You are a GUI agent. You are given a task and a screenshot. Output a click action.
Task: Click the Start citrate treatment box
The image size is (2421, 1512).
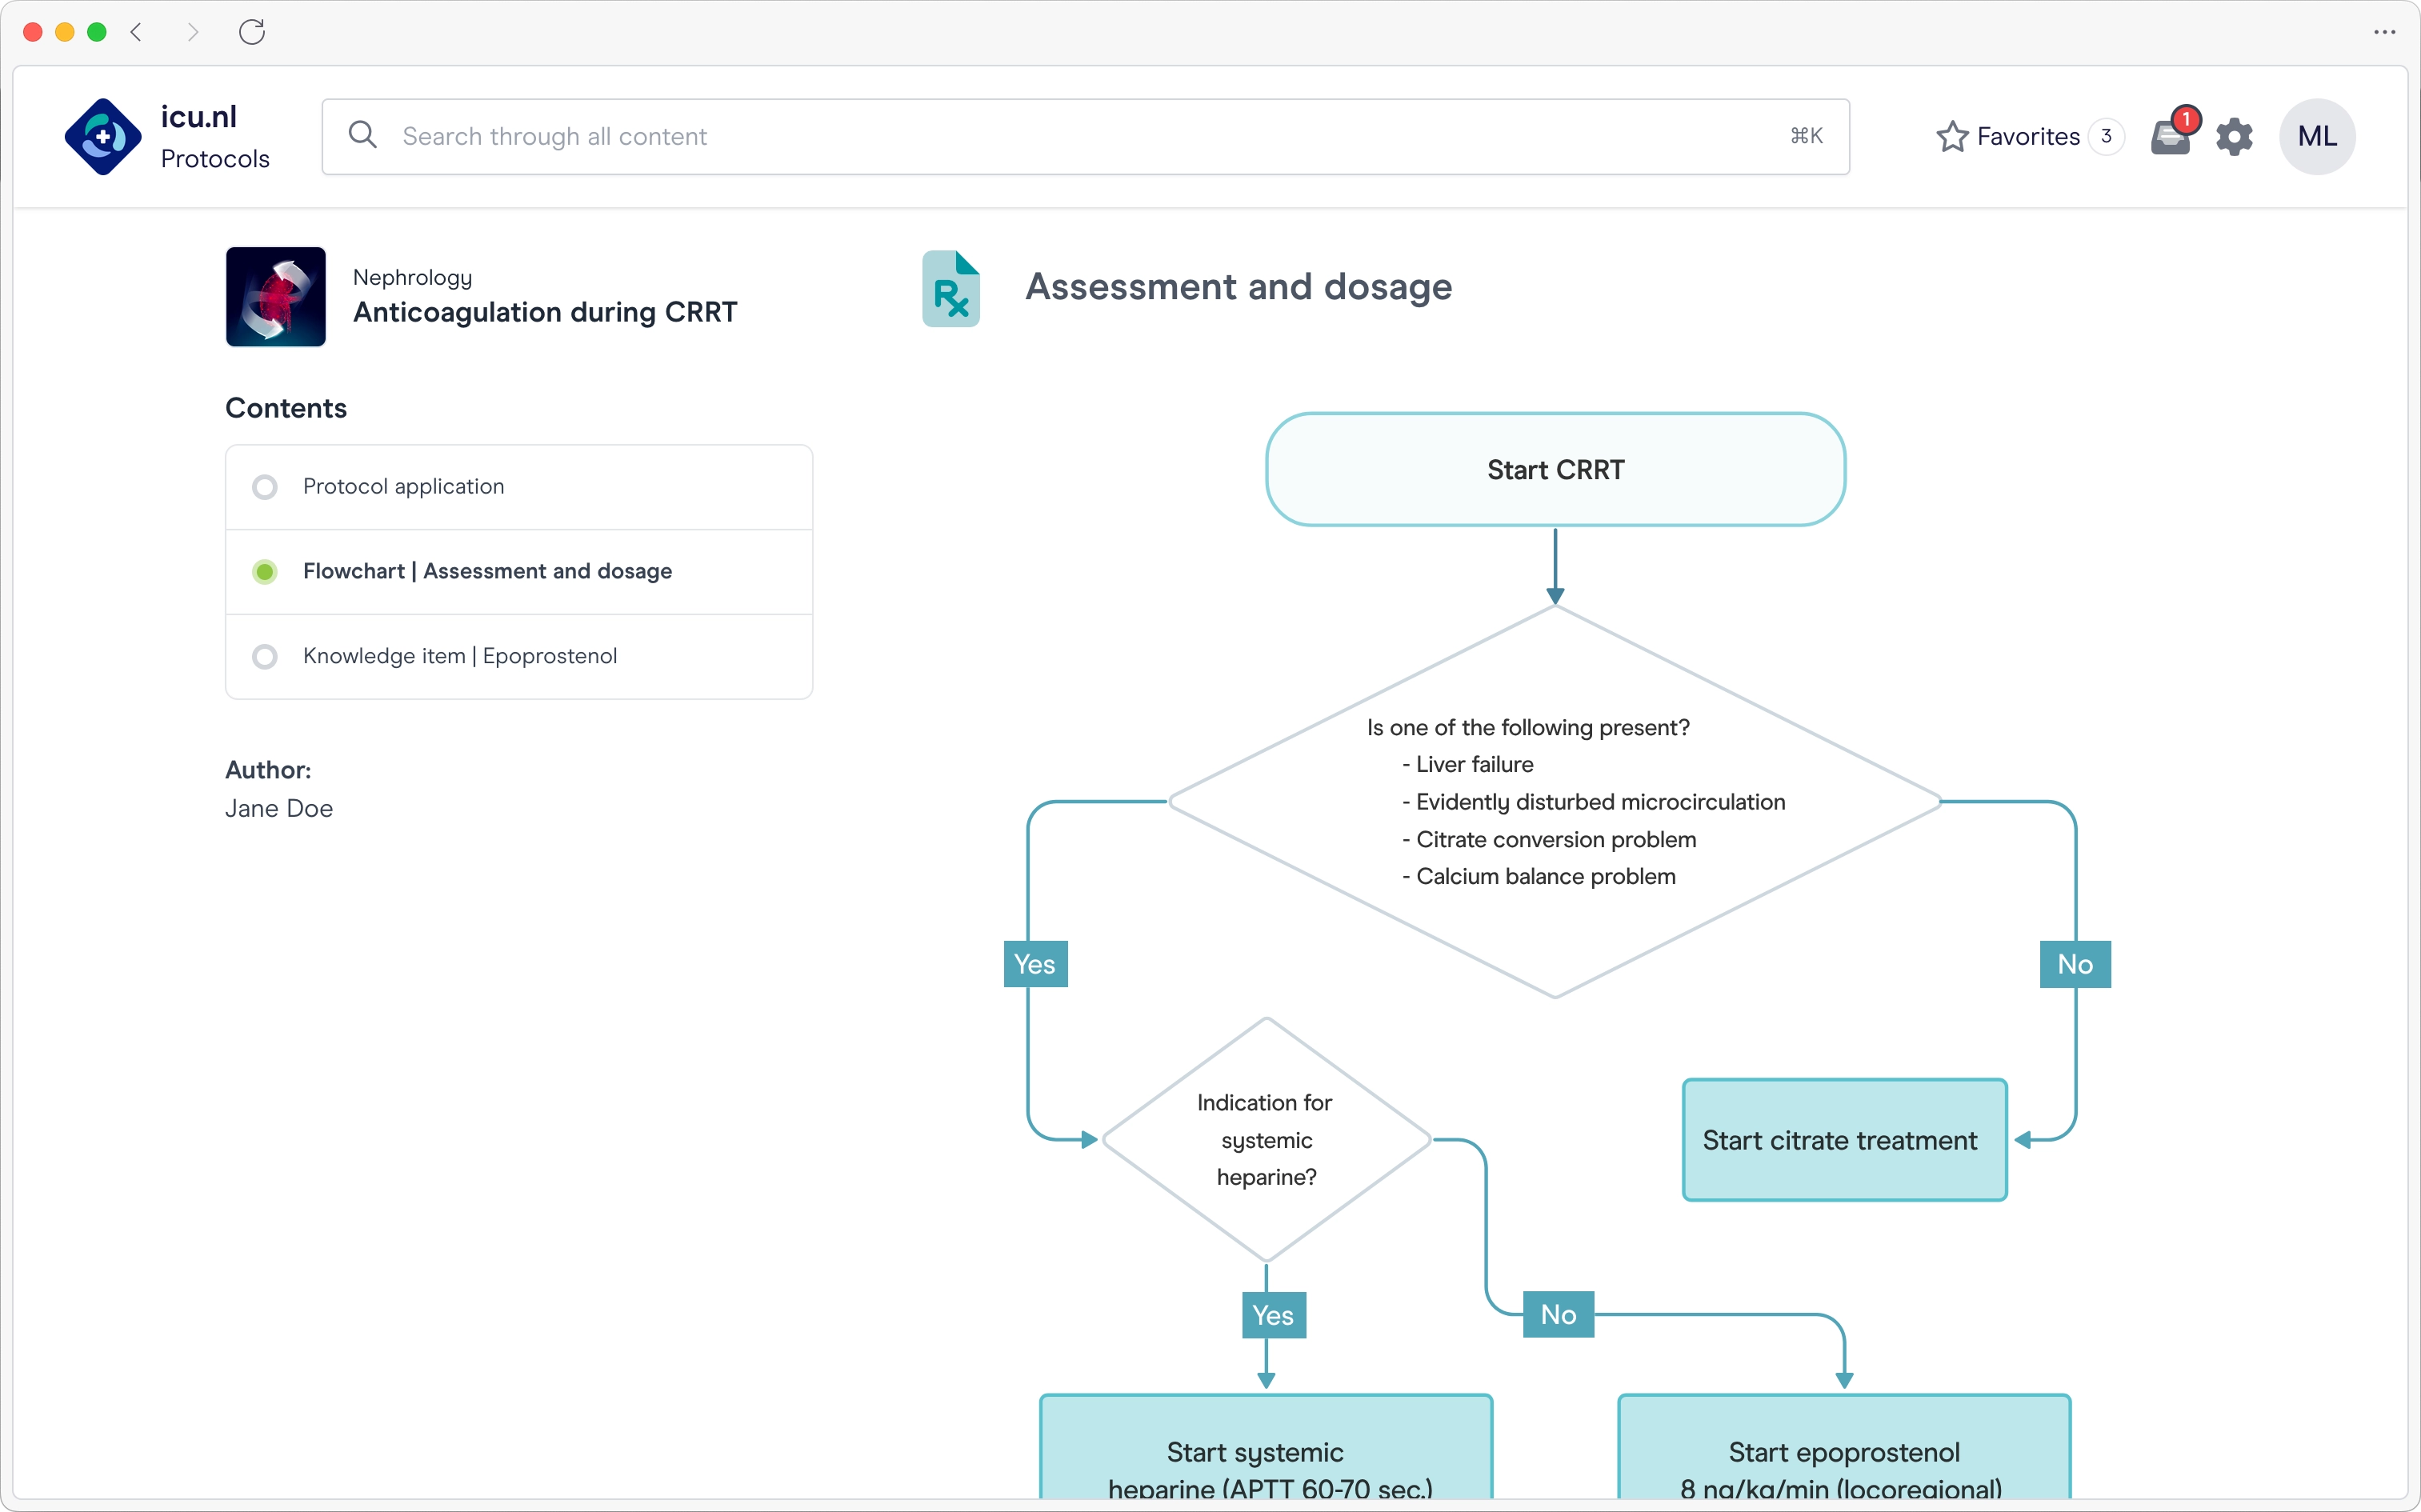(1844, 1140)
